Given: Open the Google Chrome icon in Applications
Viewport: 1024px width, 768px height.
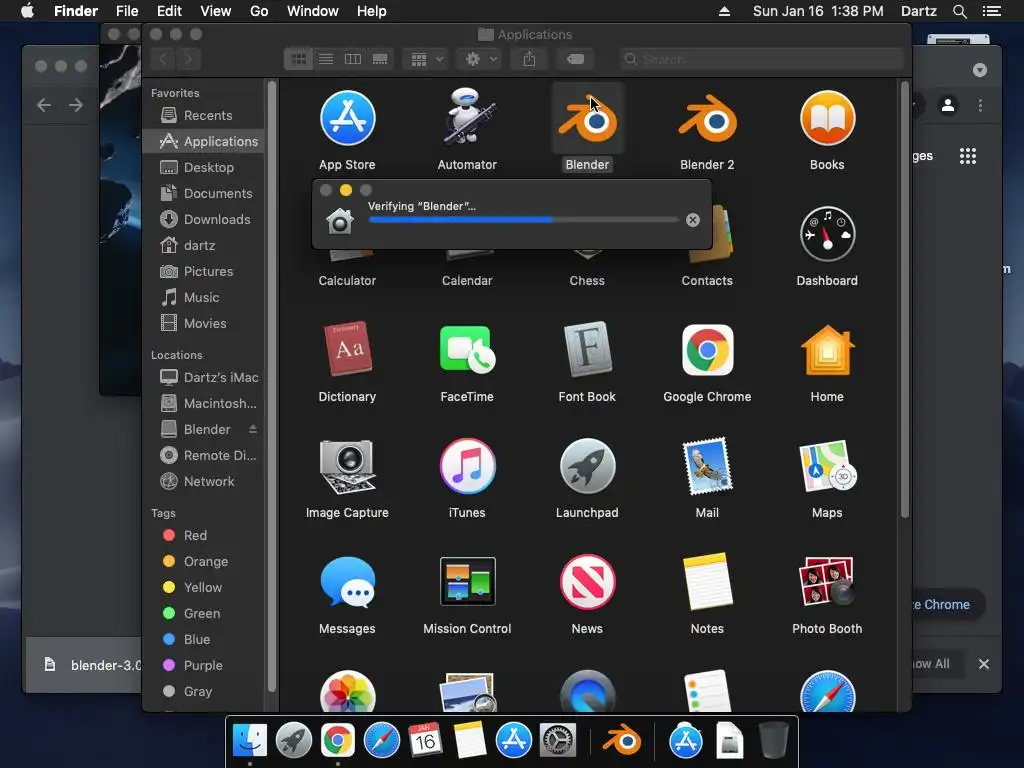Looking at the screenshot, I should [x=707, y=350].
